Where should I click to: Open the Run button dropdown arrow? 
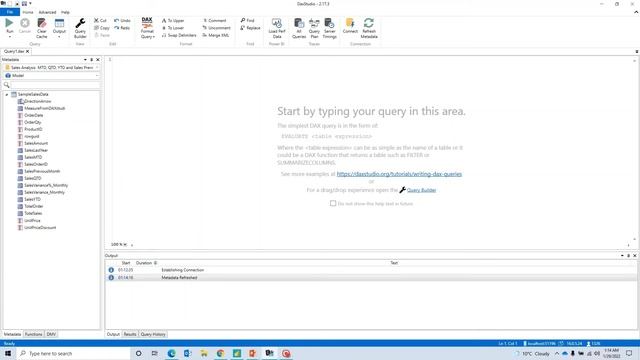point(9,37)
